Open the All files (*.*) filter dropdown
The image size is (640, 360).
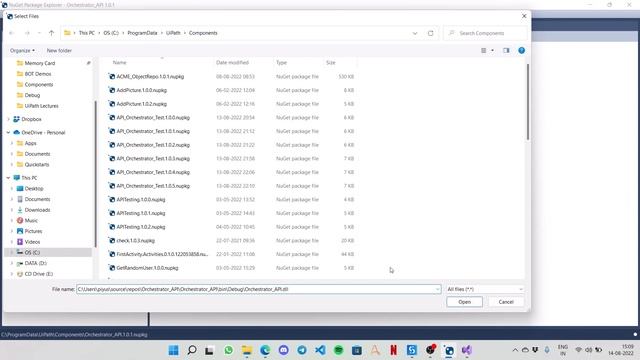pyautogui.click(x=485, y=289)
